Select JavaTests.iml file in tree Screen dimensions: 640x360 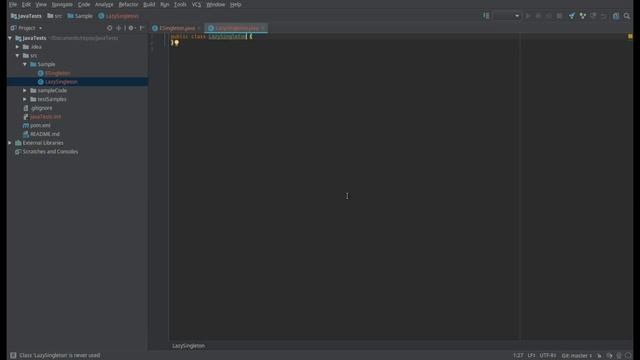point(42,117)
